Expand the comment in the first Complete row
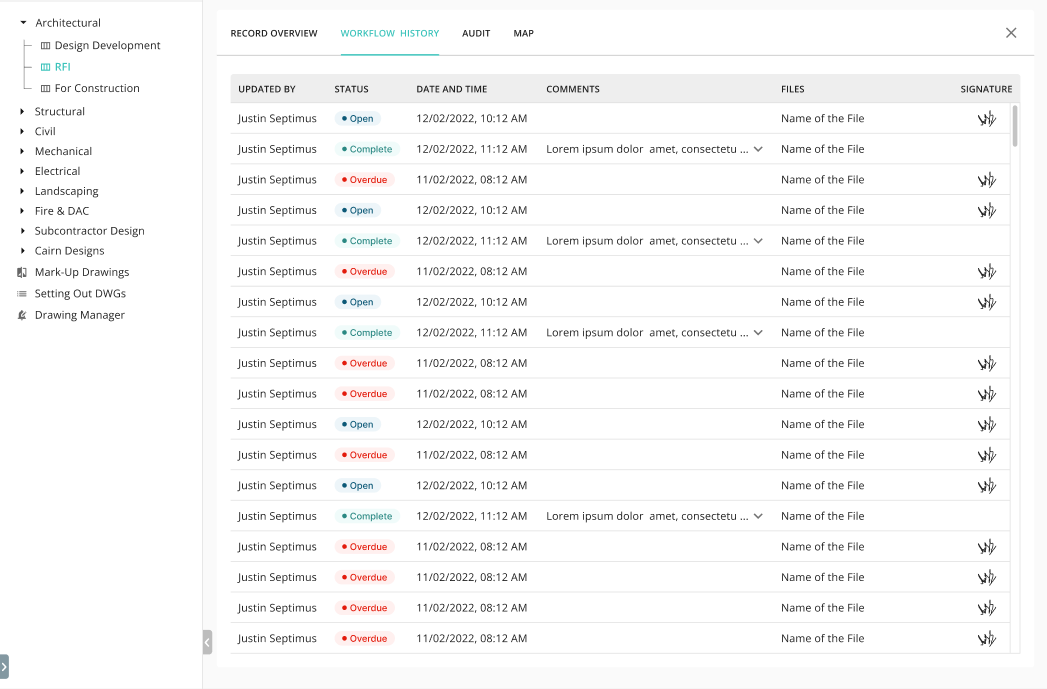The width and height of the screenshot is (1047, 689). (x=758, y=149)
